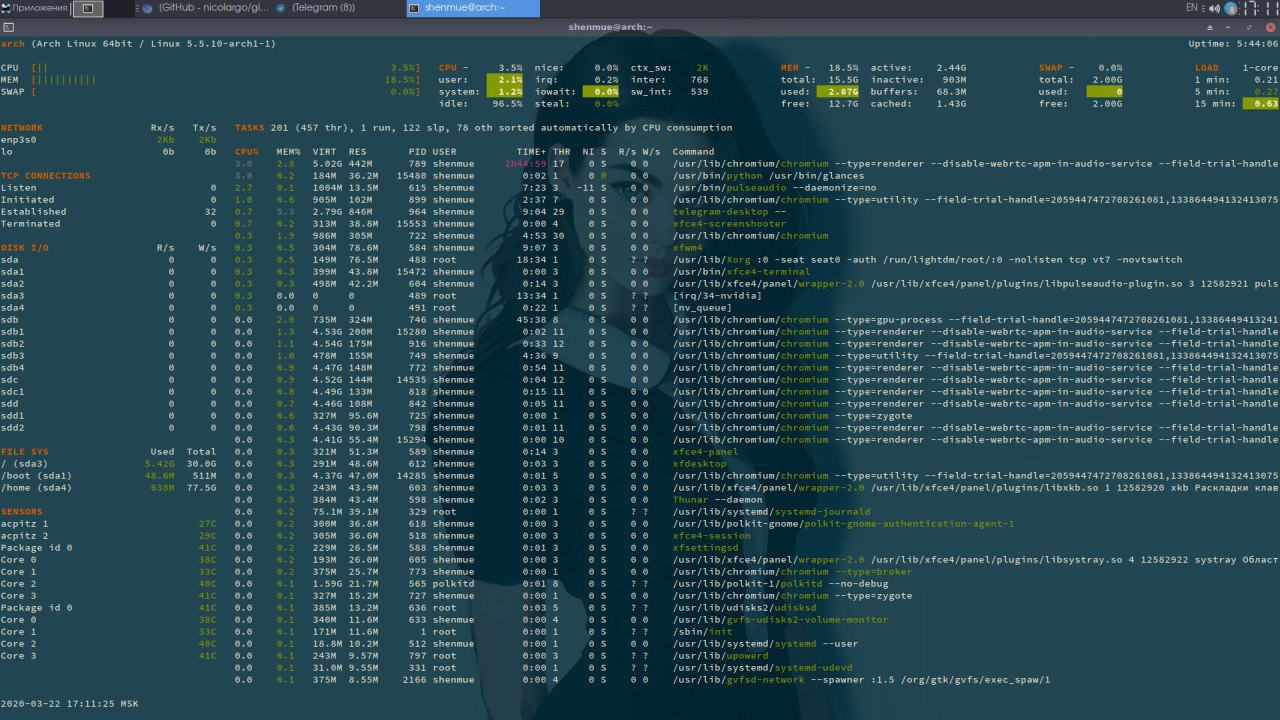Click the MEM usage bar

tap(210, 80)
